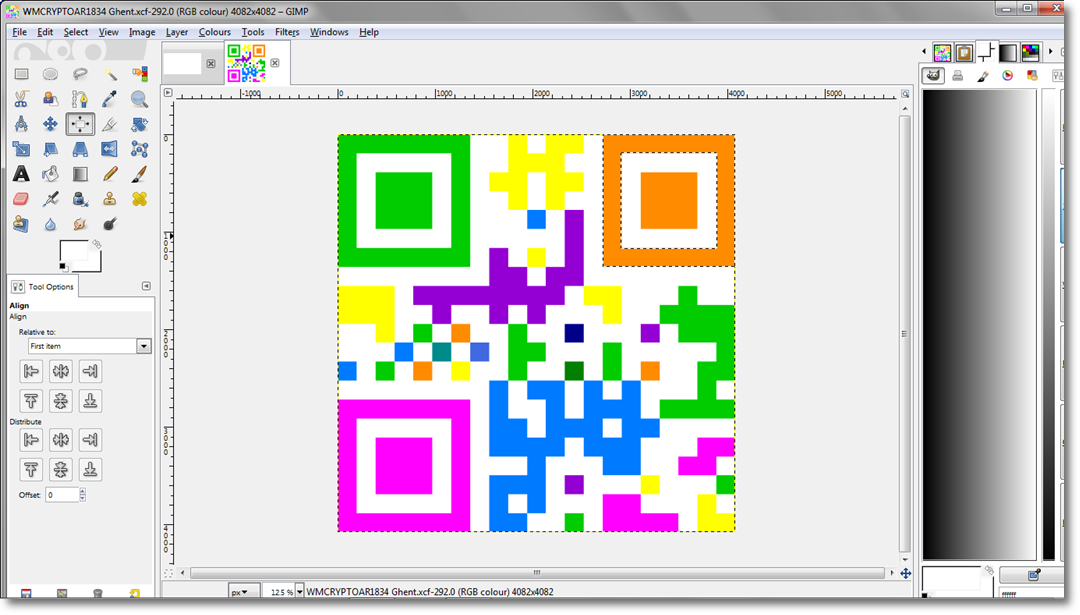Select the Crop tool
The image size is (1080, 615).
(x=110, y=124)
